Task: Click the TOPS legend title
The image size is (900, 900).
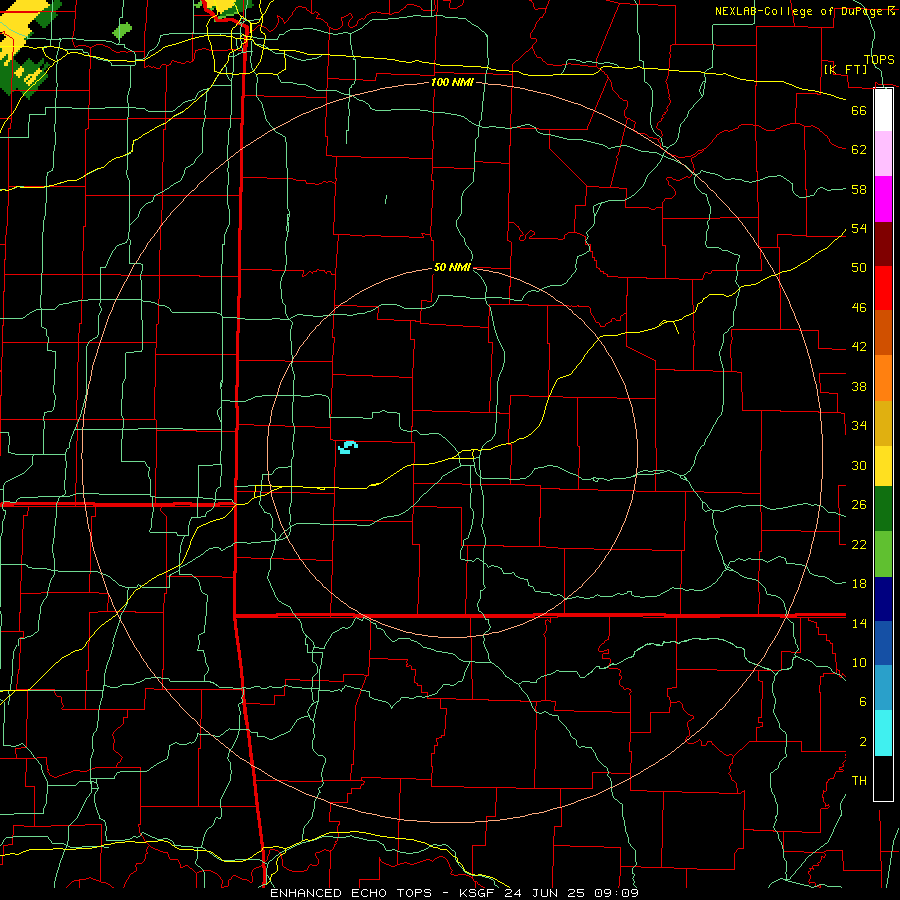Action: pyautogui.click(x=879, y=59)
